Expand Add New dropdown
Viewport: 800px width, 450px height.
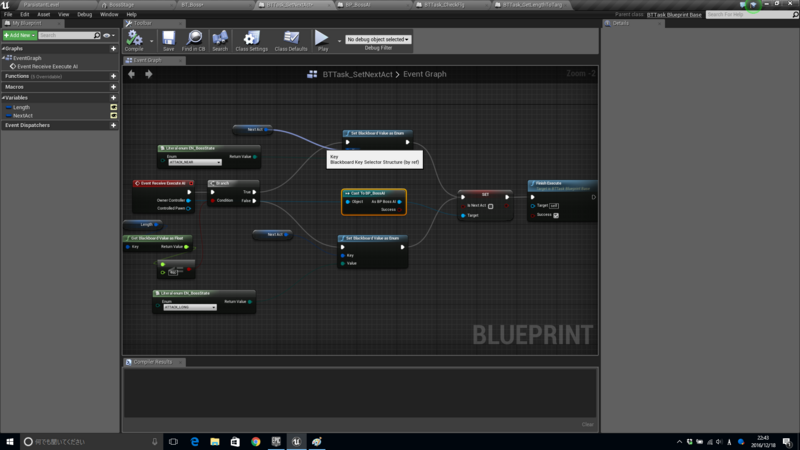click(x=19, y=35)
